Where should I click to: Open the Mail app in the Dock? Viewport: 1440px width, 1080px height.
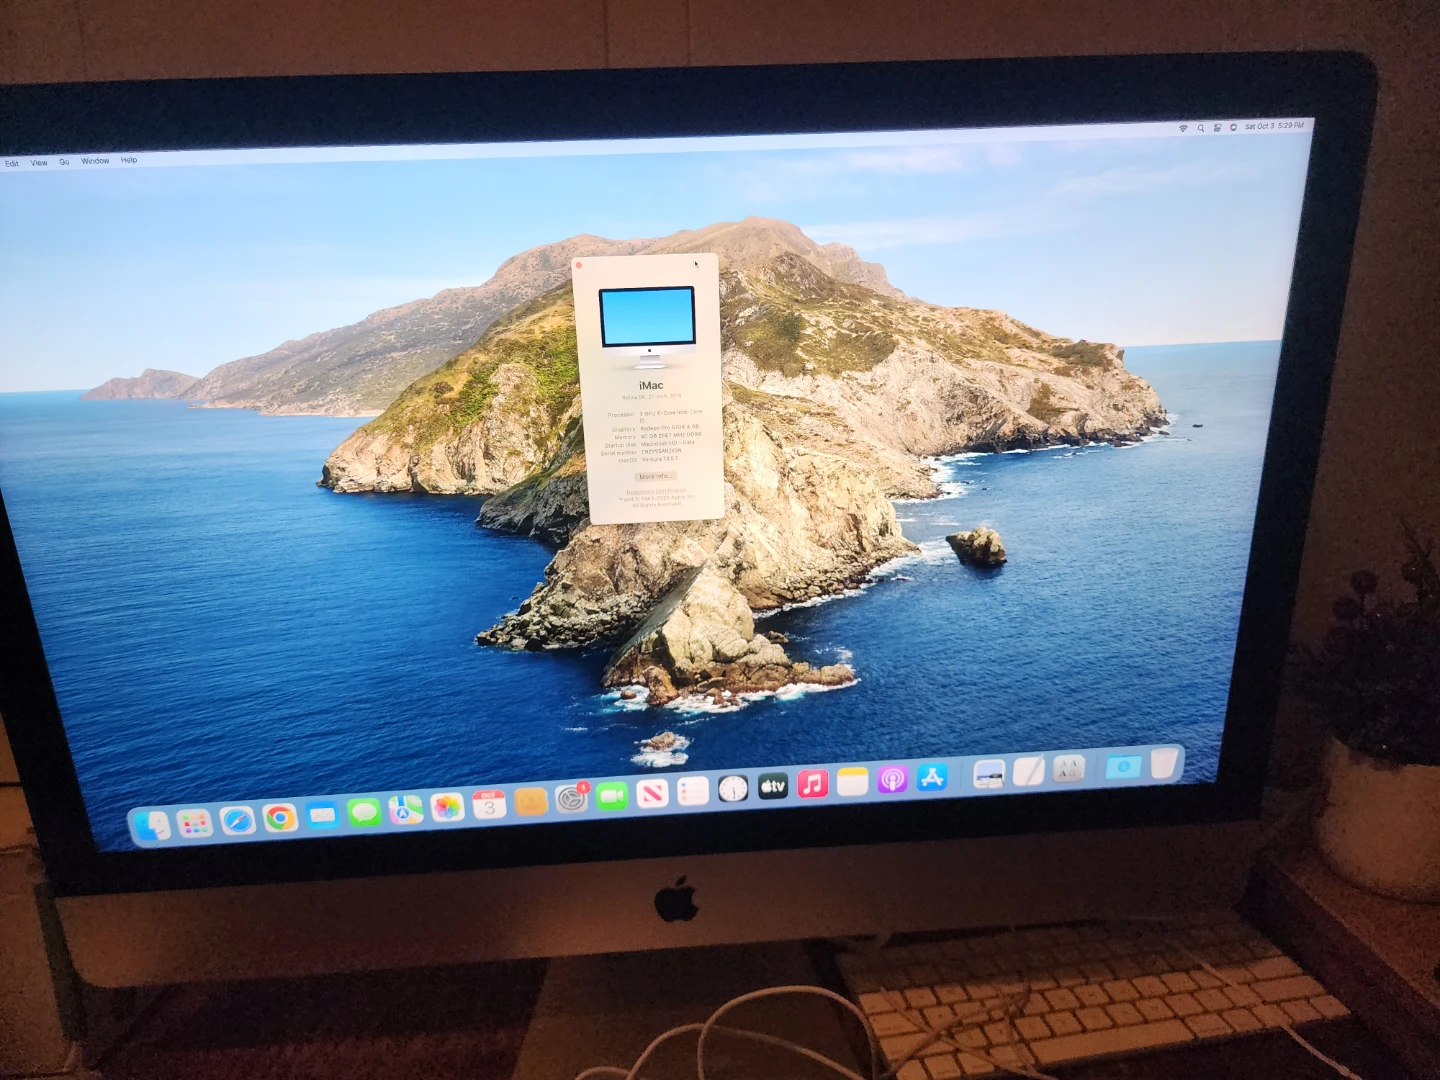click(322, 815)
